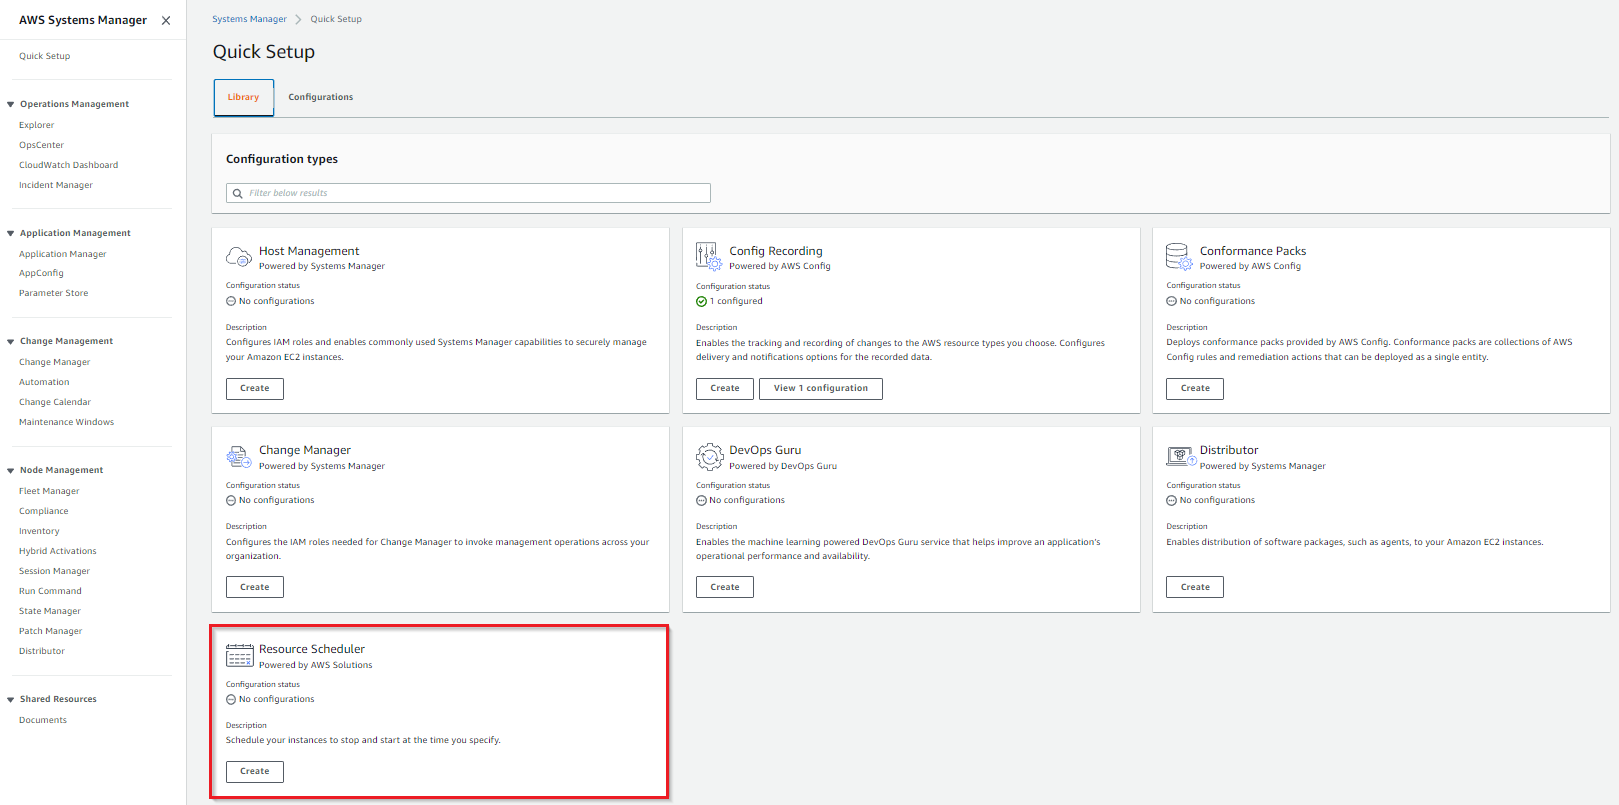Collapse the Shared Resources section
Viewport: 1619px width, 805px height.
coord(11,699)
